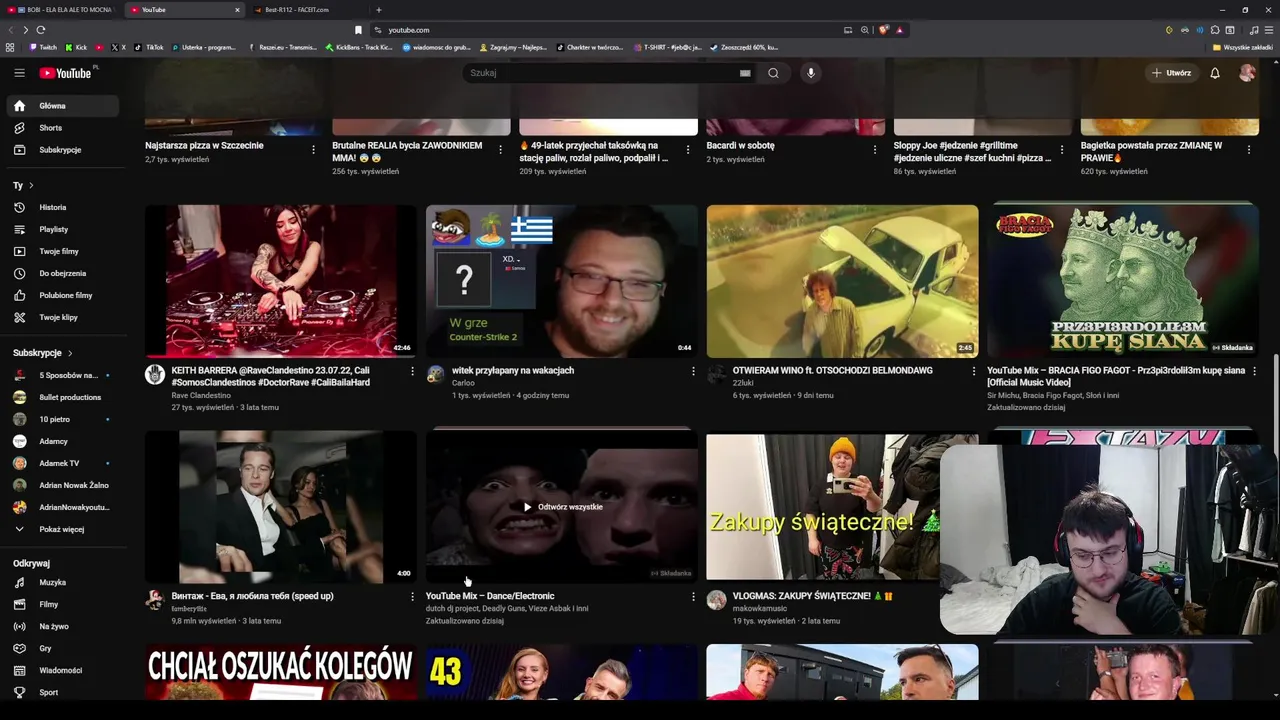Open the Wiadomości news icon
The image size is (1280, 720).
[19, 671]
